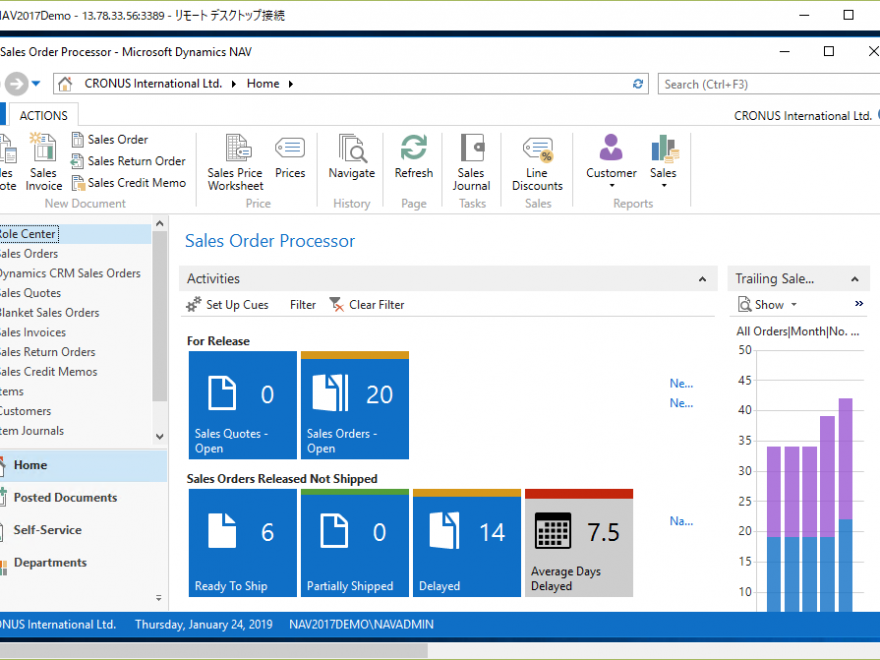
Task: Refresh the page using the ribbon
Action: 414,157
